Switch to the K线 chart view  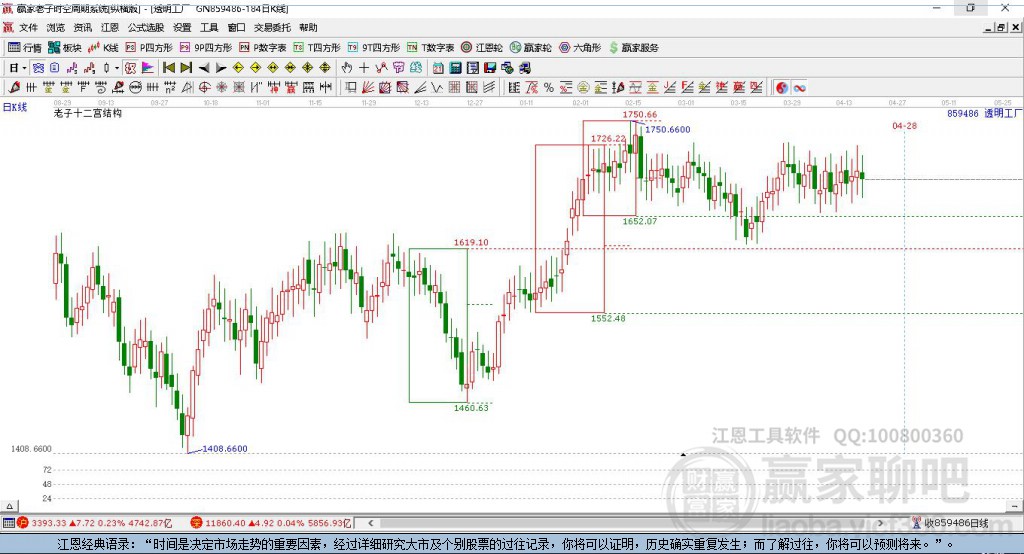click(103, 48)
